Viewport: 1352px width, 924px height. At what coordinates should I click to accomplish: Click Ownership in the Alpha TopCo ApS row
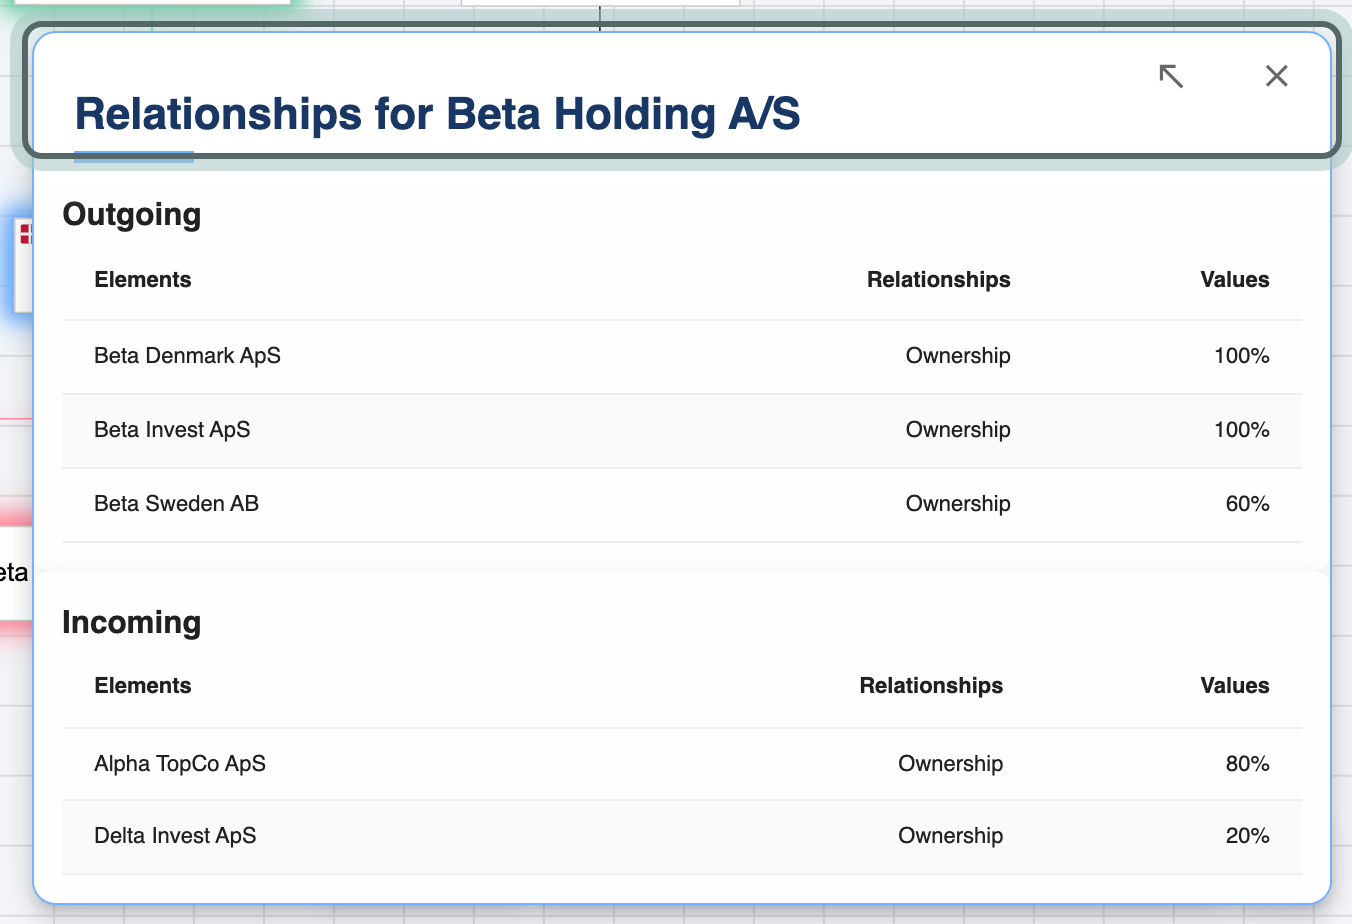point(950,764)
